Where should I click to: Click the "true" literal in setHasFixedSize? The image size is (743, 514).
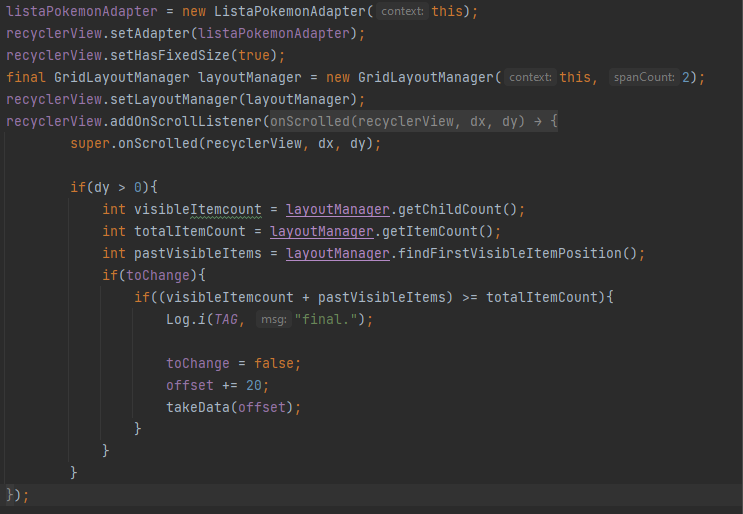tap(254, 55)
